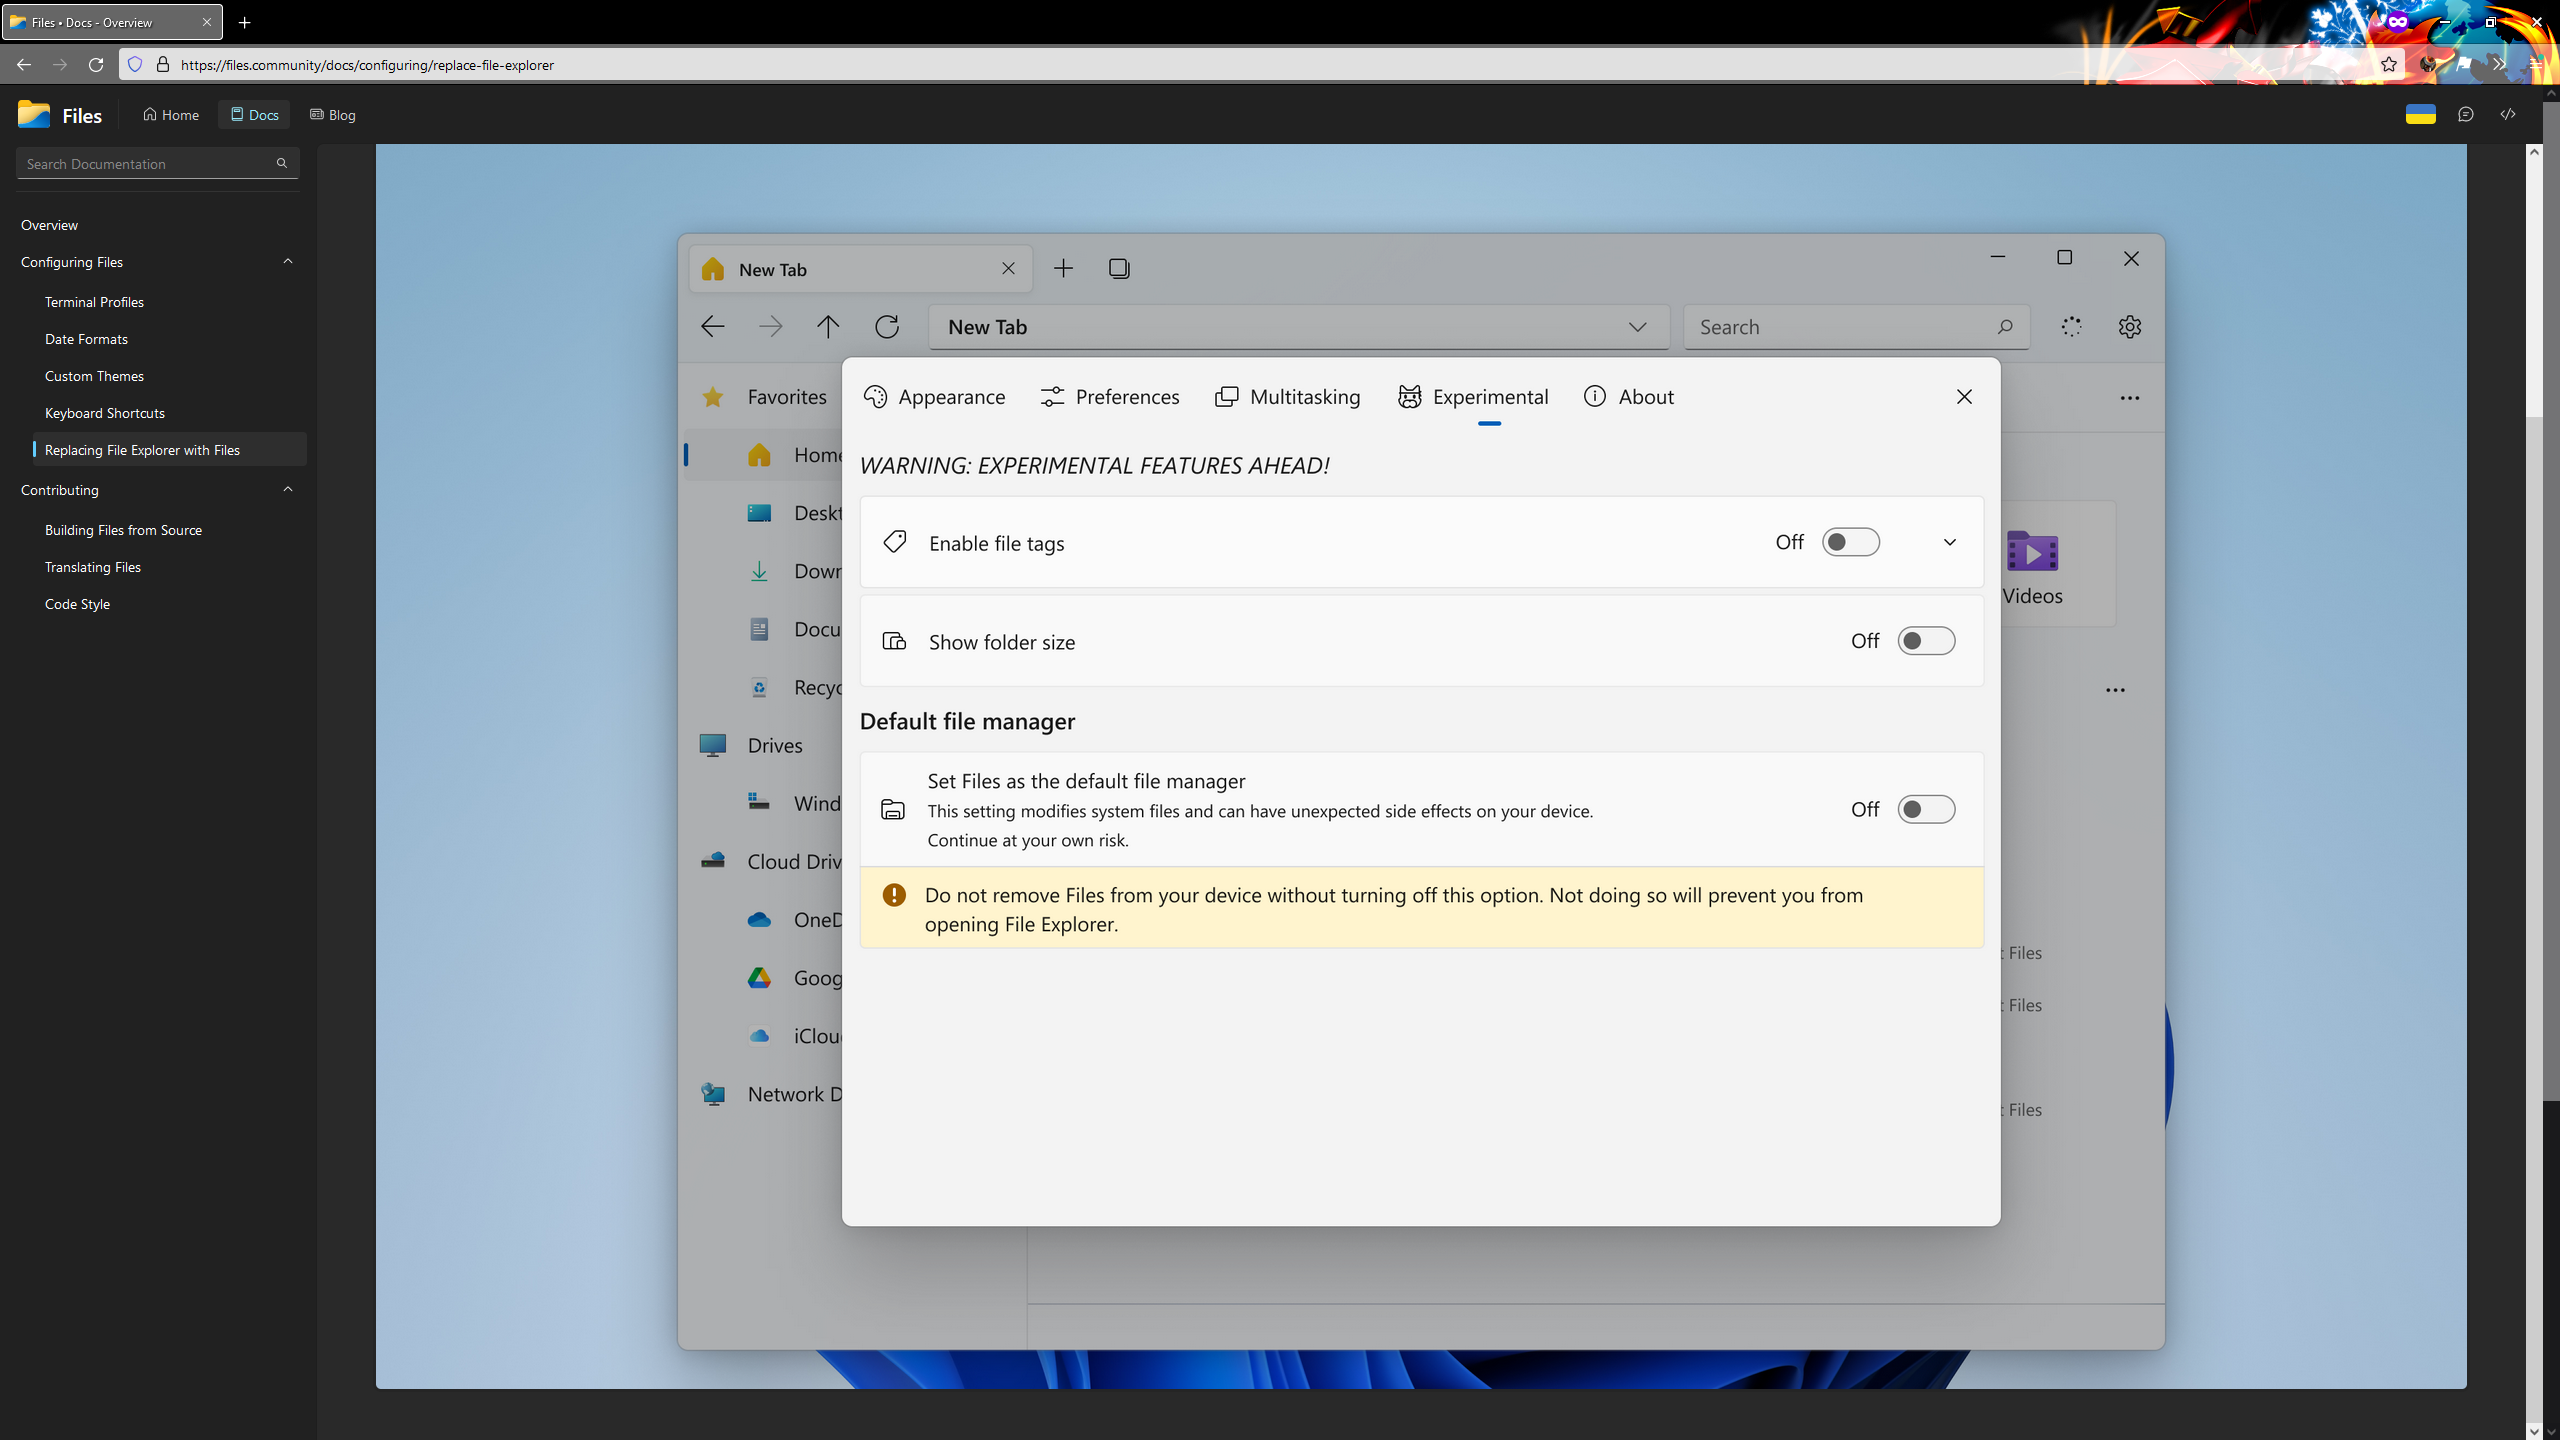Expand the Enable file tags options chevron
Viewport: 2560px width, 1440px height.
click(x=1949, y=541)
